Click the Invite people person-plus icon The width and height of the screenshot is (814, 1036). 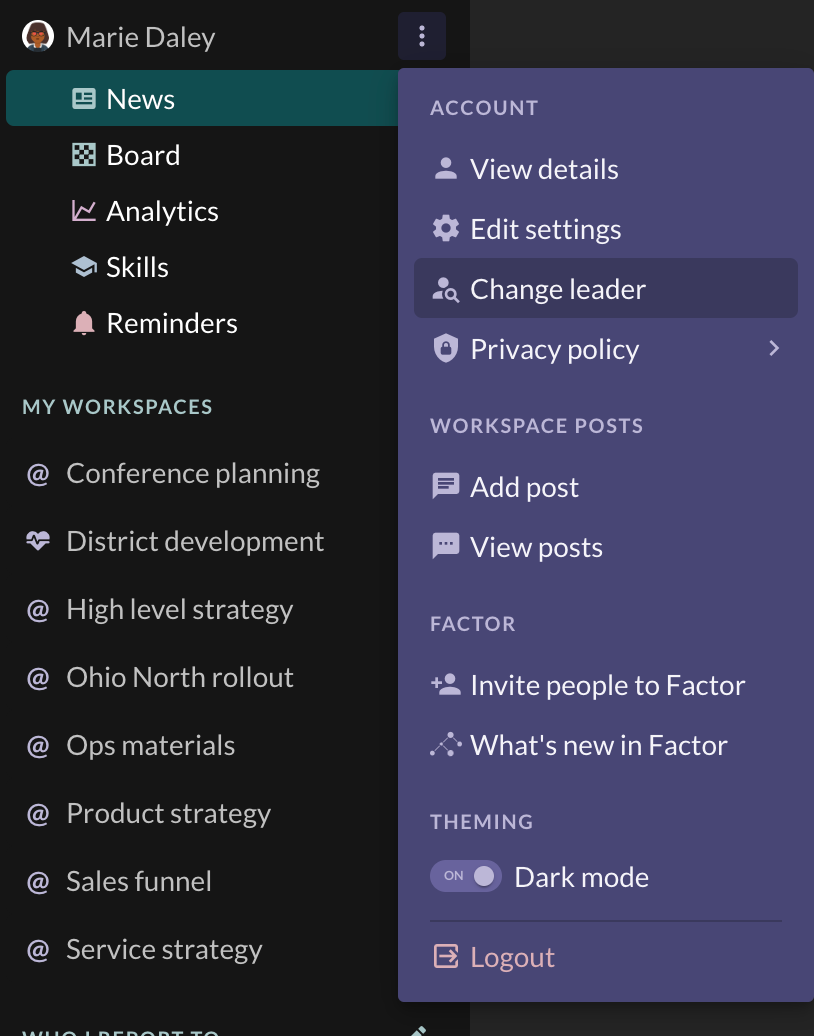[x=445, y=684]
